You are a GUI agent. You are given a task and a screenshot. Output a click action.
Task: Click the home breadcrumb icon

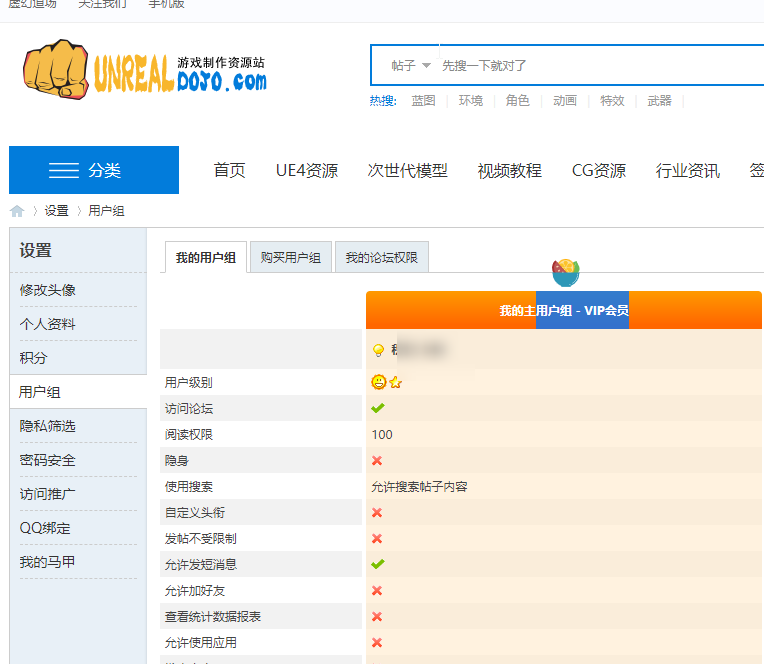pyautogui.click(x=17, y=211)
